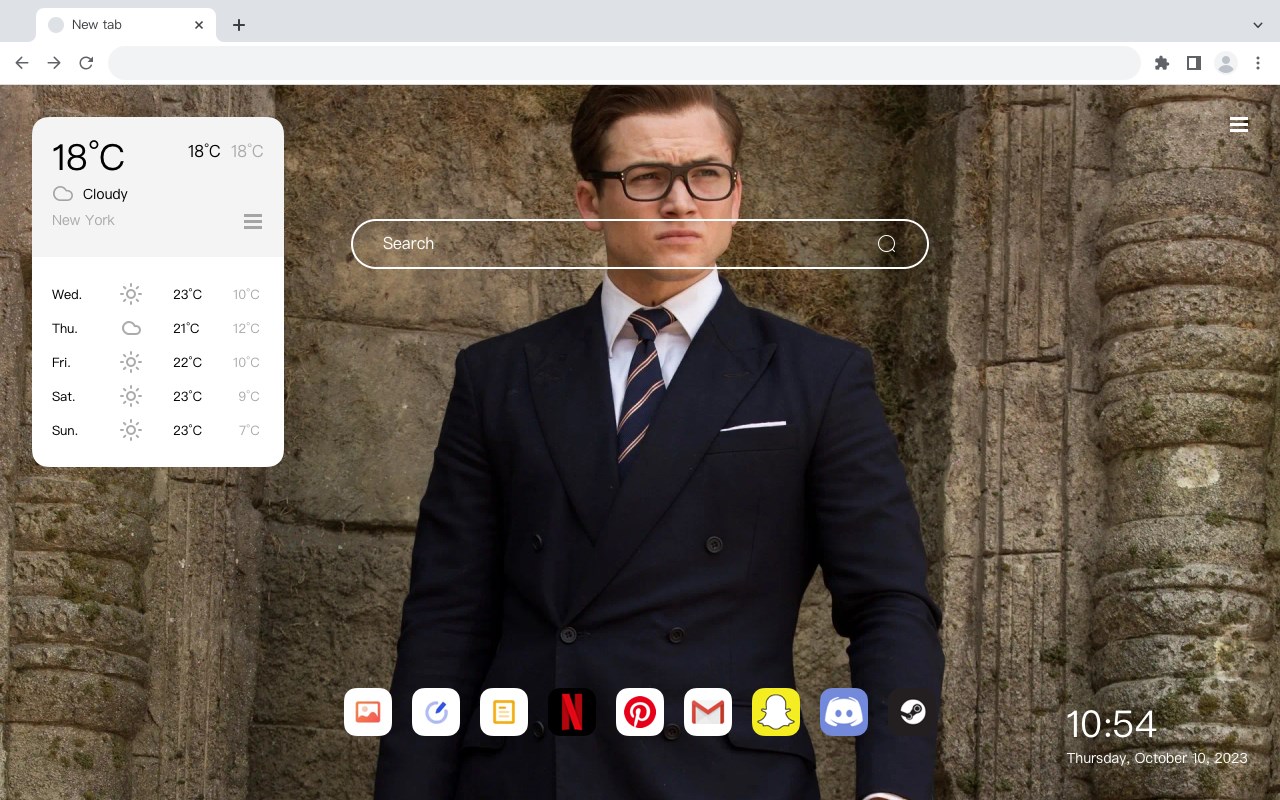Open the Discord shortcut
Image resolution: width=1280 pixels, height=800 pixels.
pyautogui.click(x=844, y=712)
